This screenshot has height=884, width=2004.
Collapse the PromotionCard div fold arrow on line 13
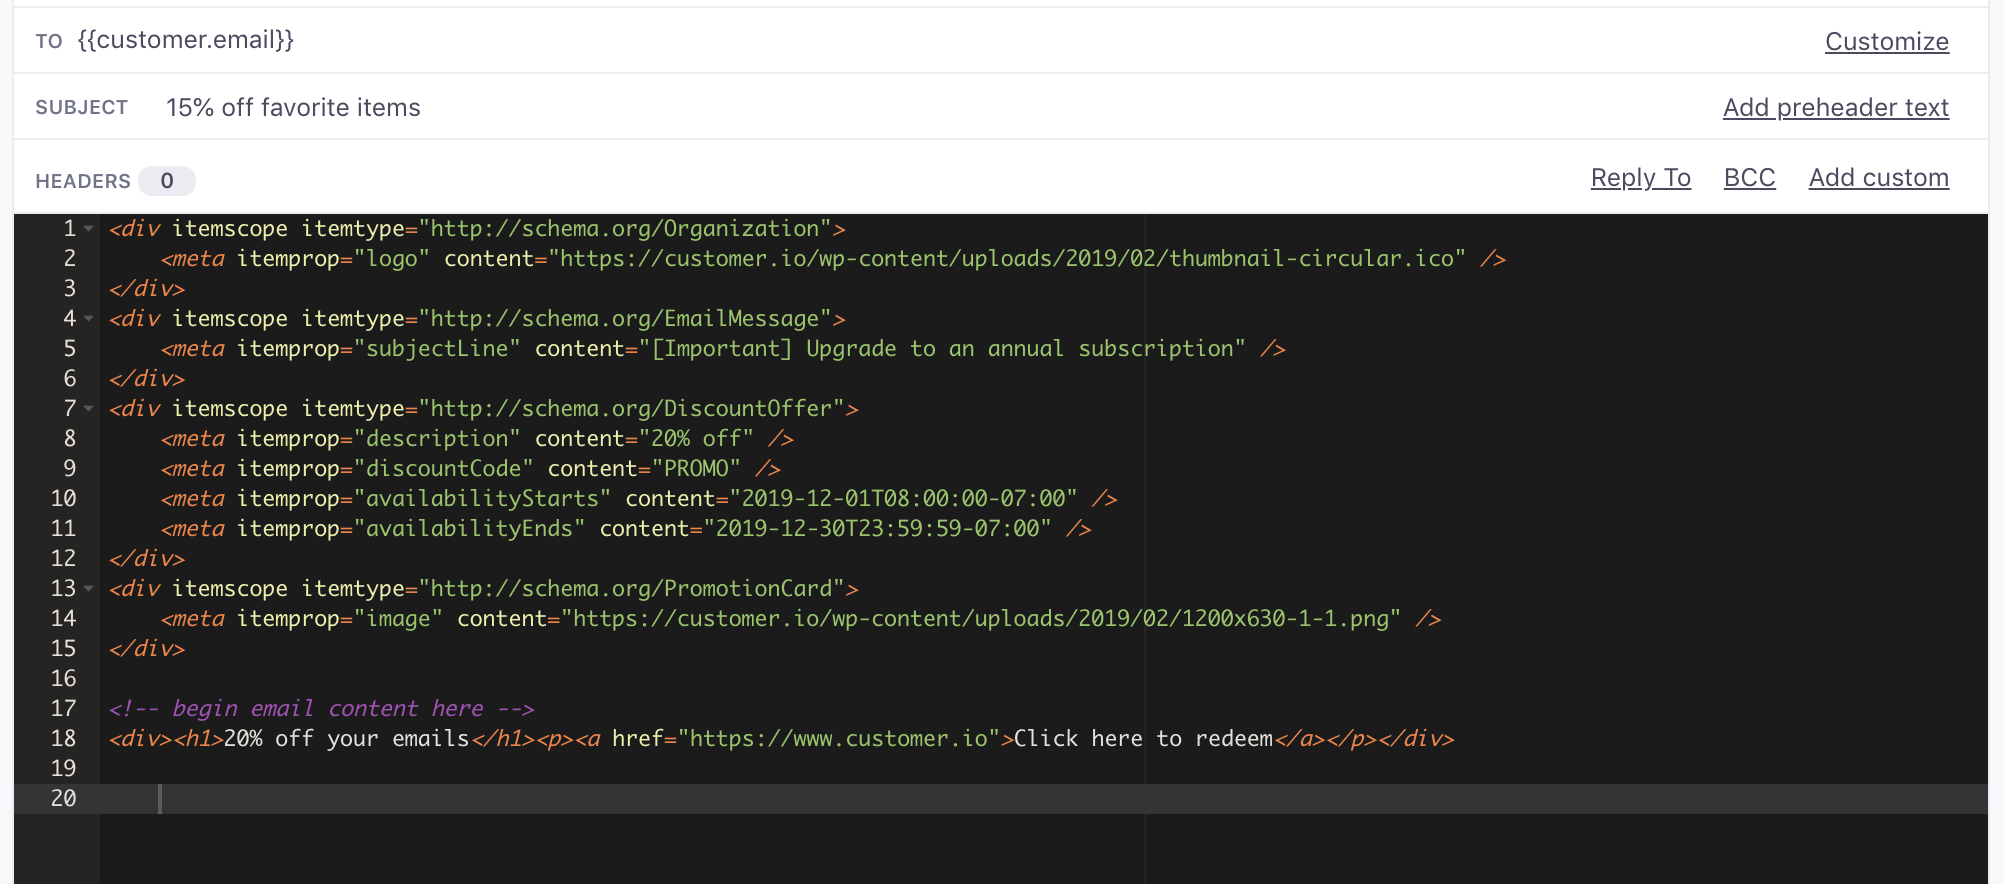click(89, 589)
